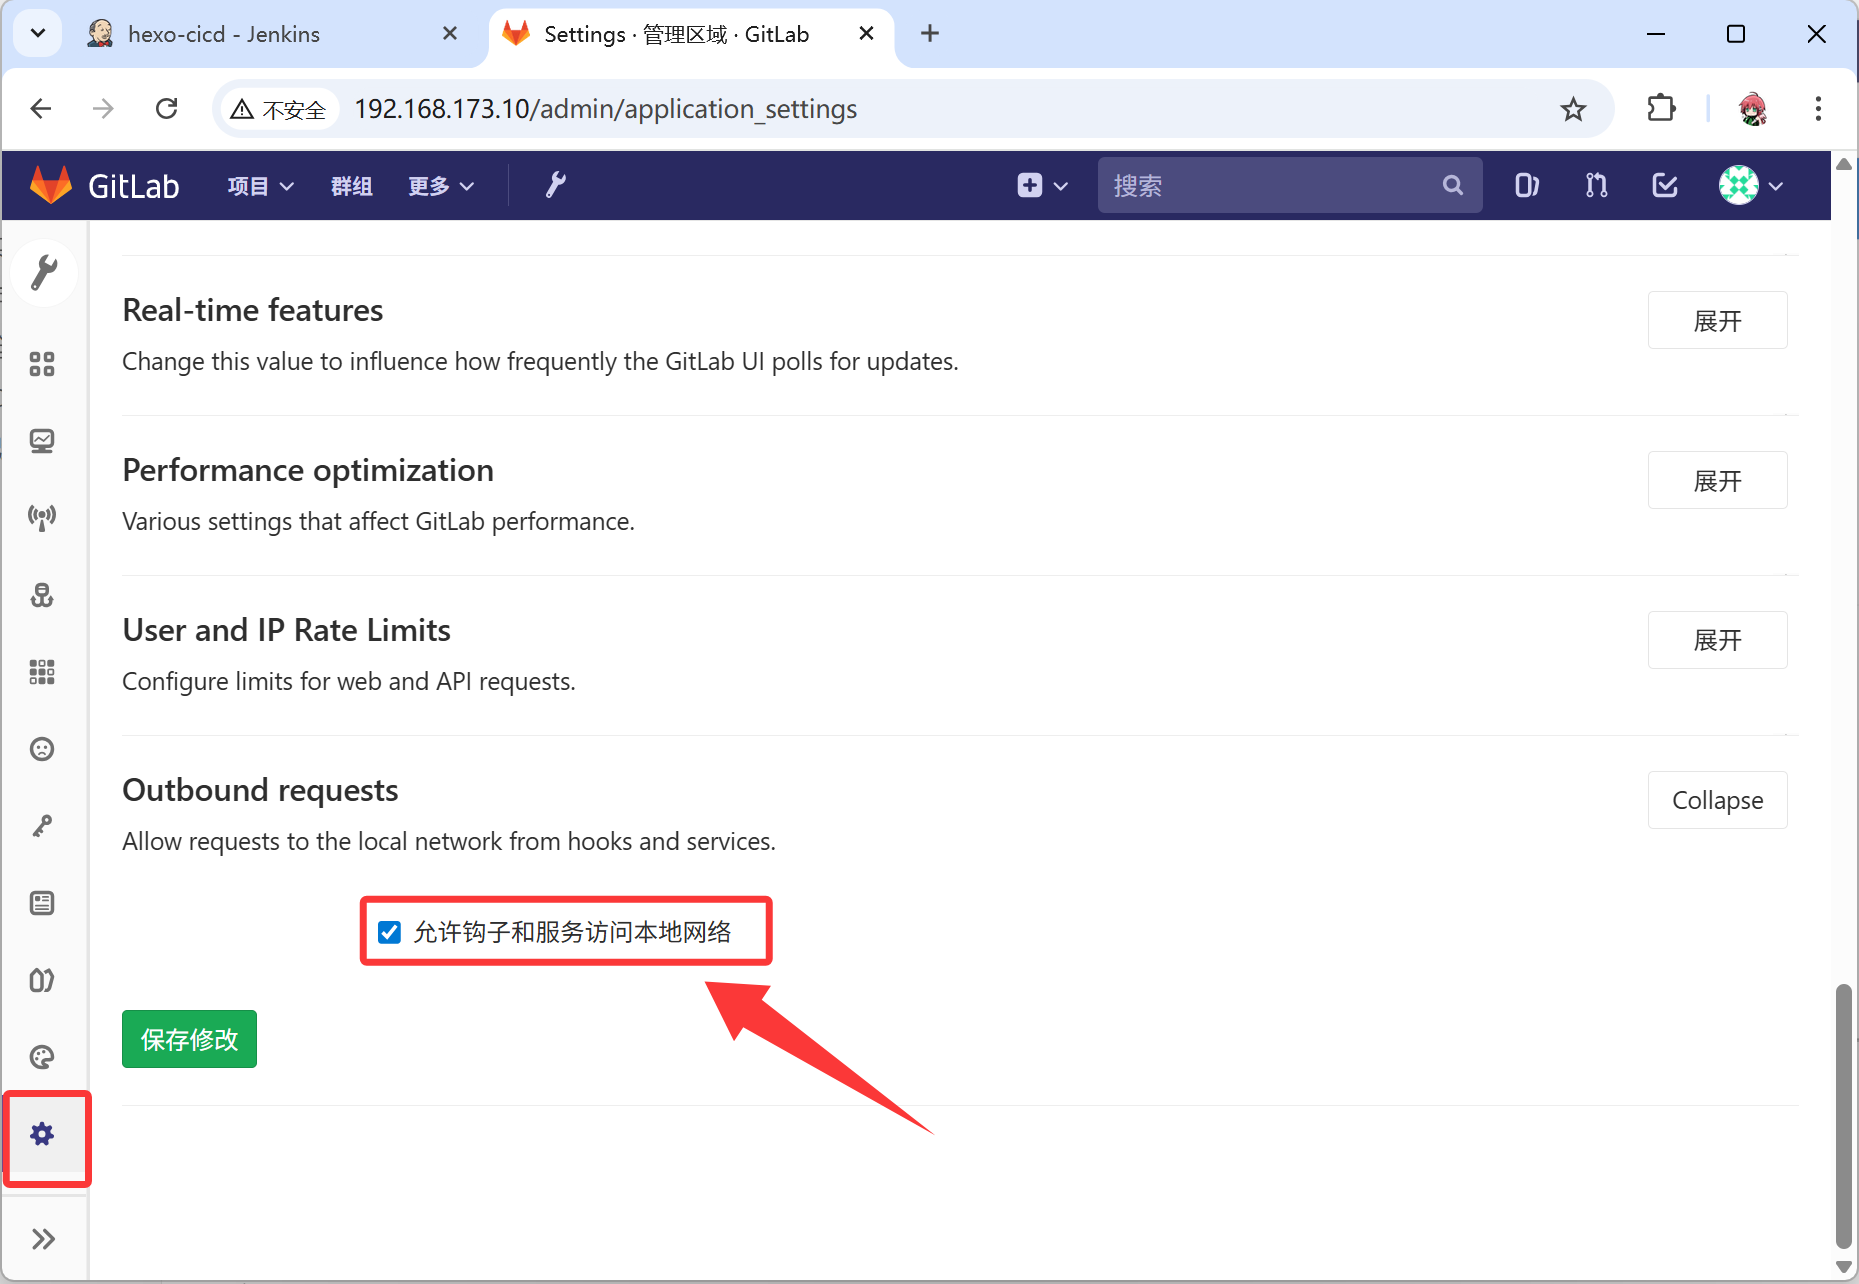Image resolution: width=1859 pixels, height=1284 pixels.
Task: Click the admin wrench icon in navbar
Action: (x=556, y=185)
